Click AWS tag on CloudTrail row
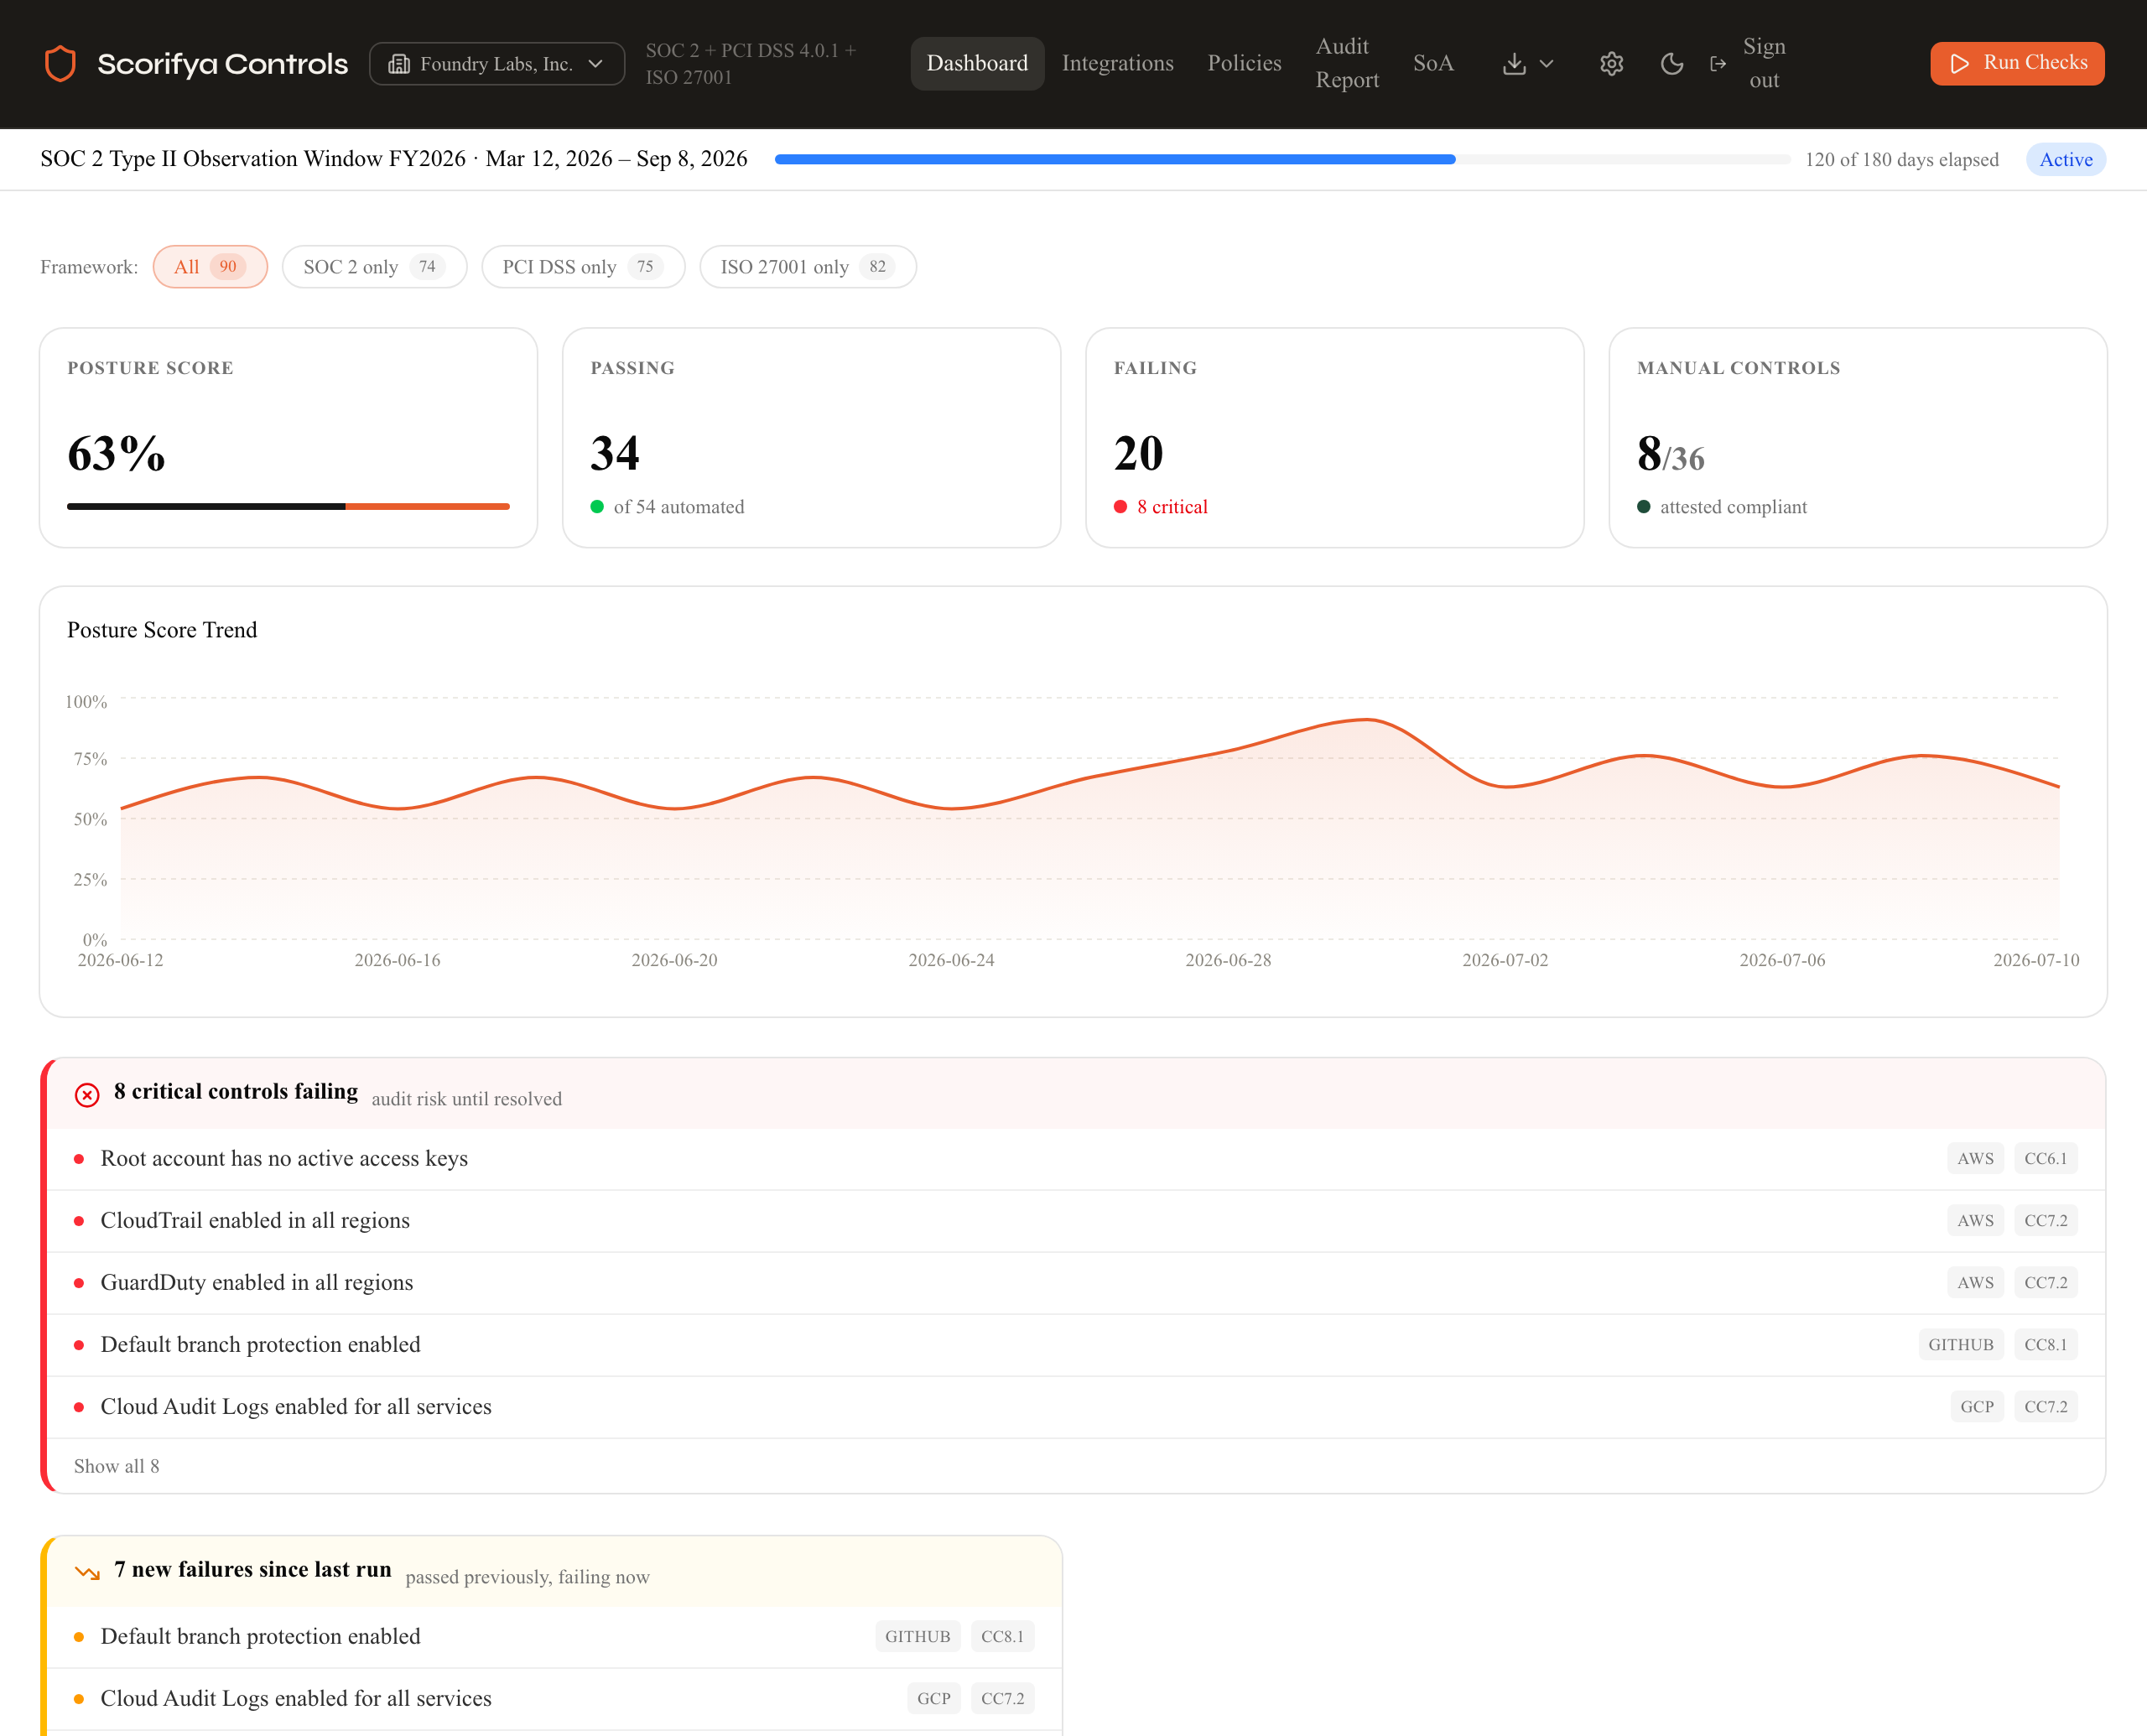The height and width of the screenshot is (1736, 2147). tap(1975, 1221)
